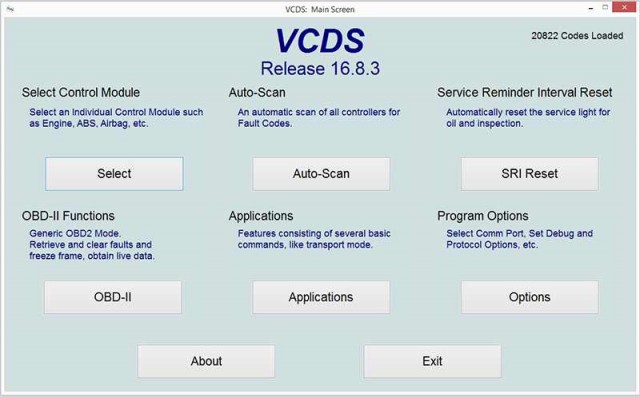Show the About dialog
The height and width of the screenshot is (397, 640).
pyautogui.click(x=206, y=361)
